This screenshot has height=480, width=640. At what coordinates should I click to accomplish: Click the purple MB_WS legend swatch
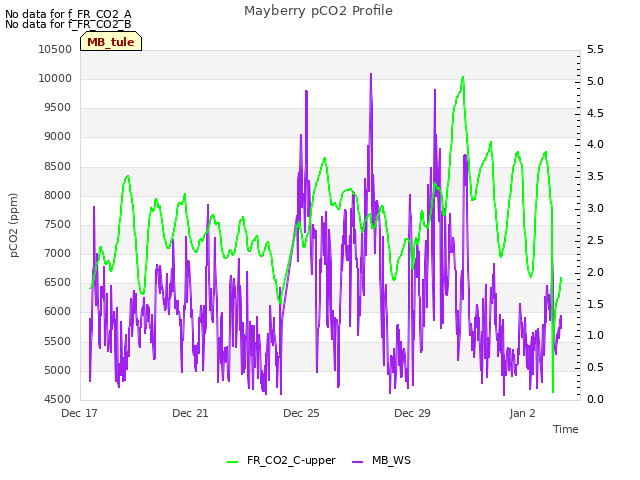(x=357, y=462)
